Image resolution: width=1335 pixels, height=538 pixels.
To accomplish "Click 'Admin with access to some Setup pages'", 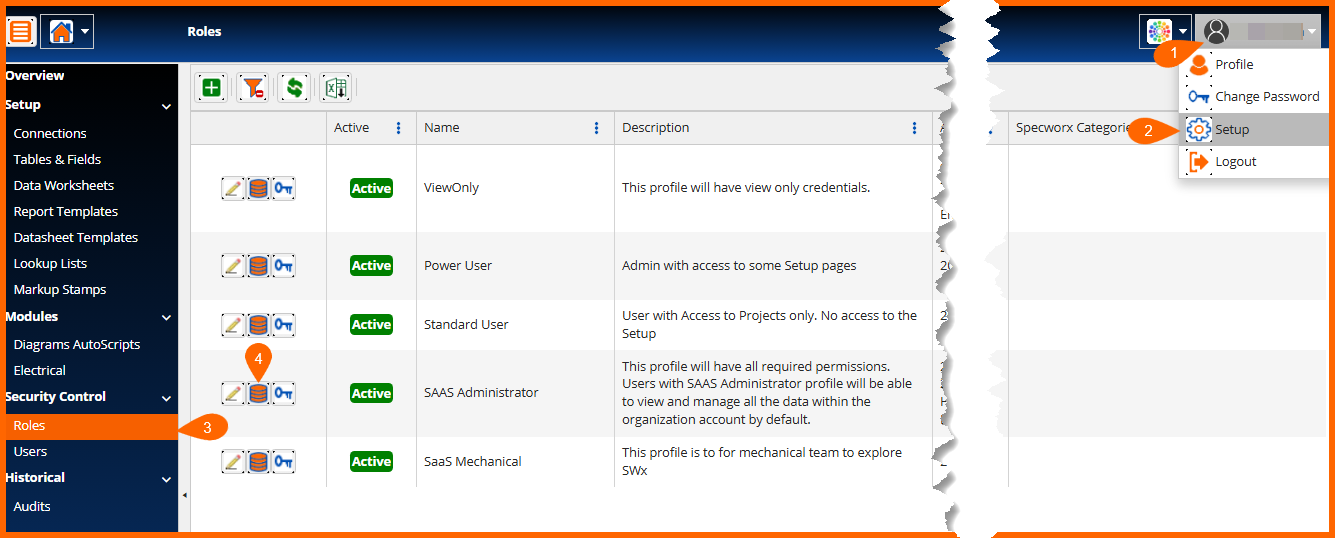I will click(739, 265).
